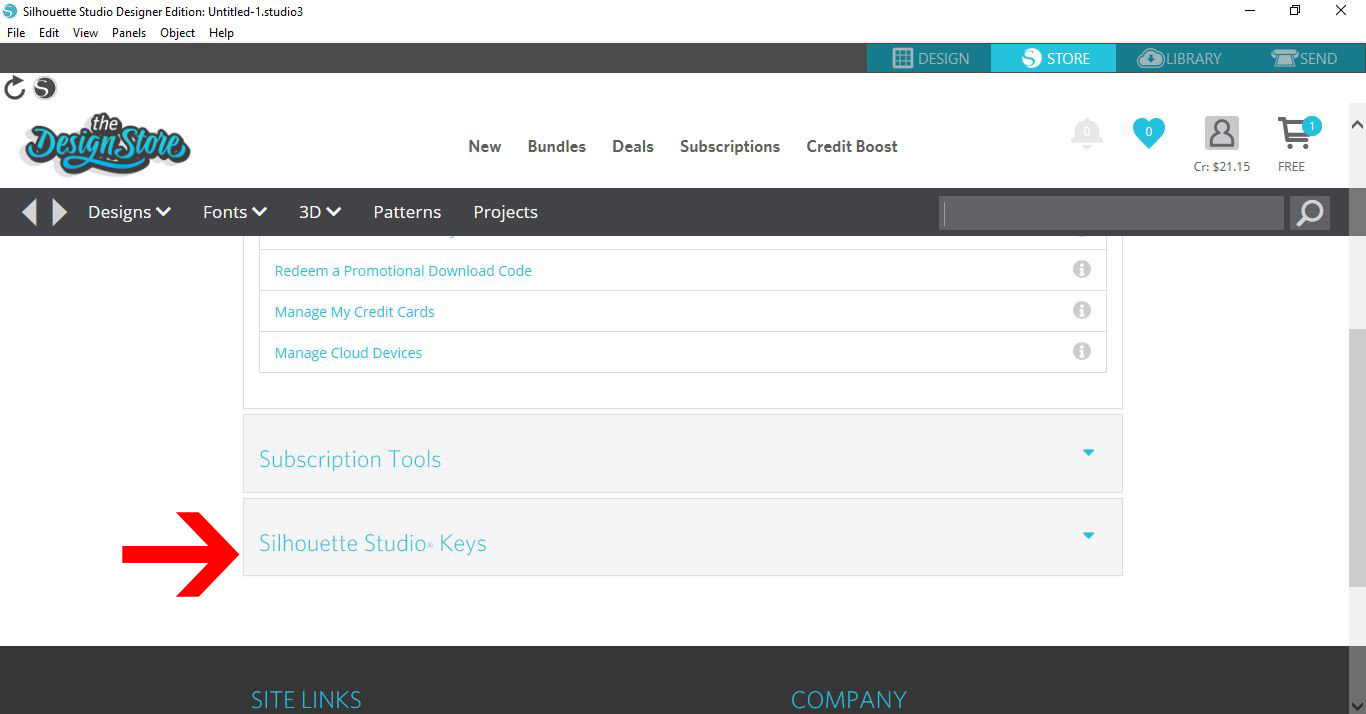Click the search magnifier button
Image resolution: width=1366 pixels, height=714 pixels.
click(x=1309, y=212)
